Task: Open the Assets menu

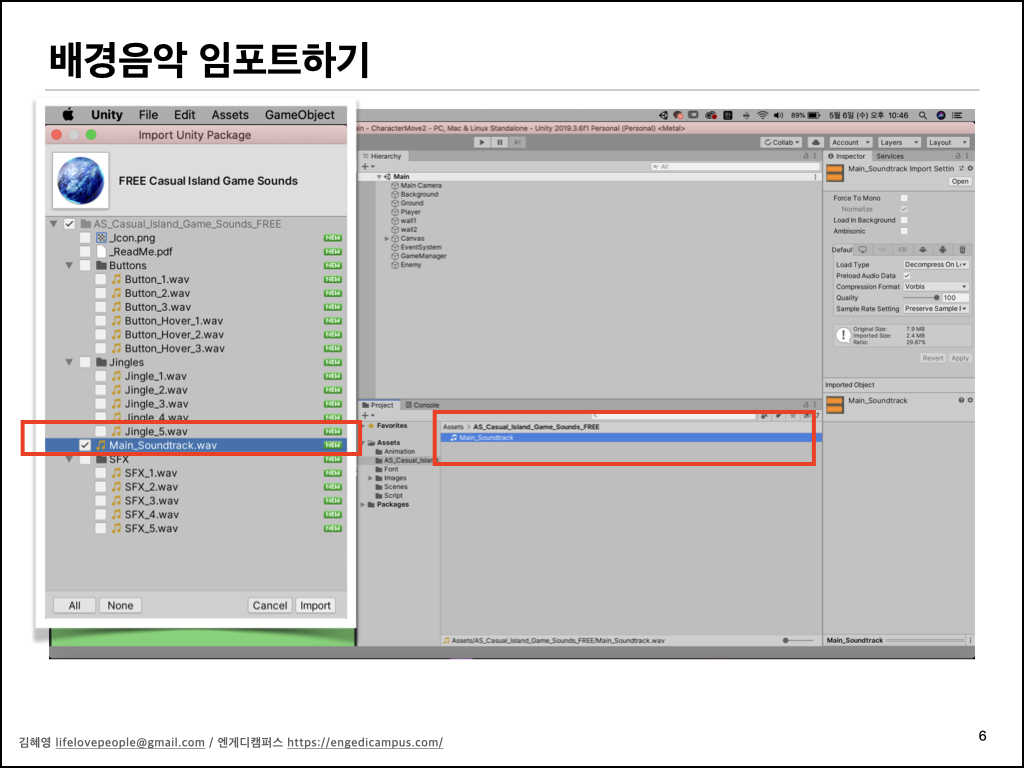Action: [x=230, y=115]
